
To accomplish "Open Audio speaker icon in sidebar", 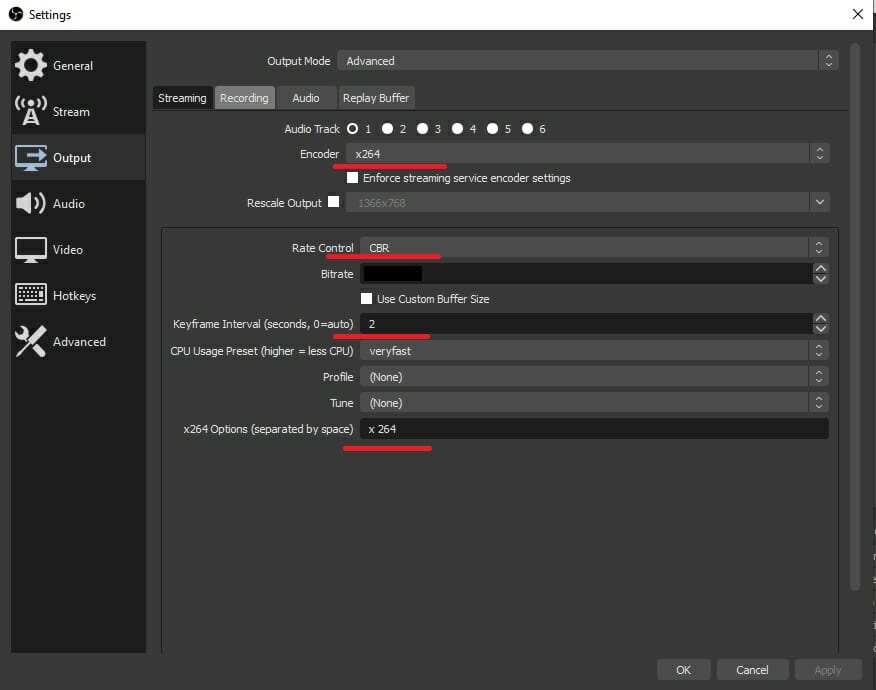I will 31,203.
